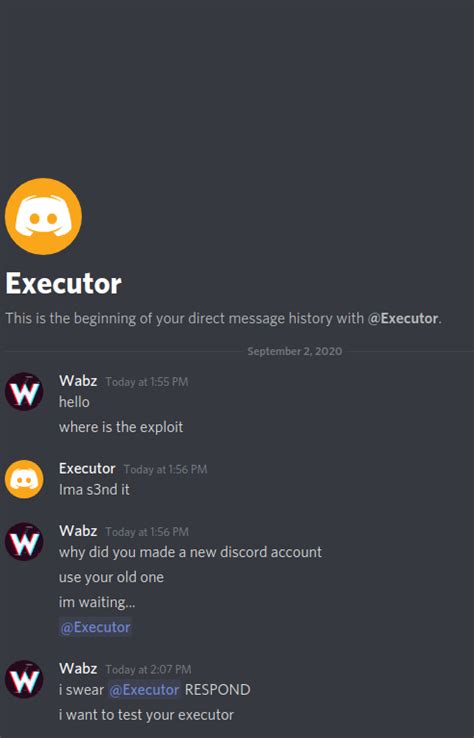This screenshot has height=738, width=474.
Task: Select the September 2, 2020 date divider
Action: point(295,351)
